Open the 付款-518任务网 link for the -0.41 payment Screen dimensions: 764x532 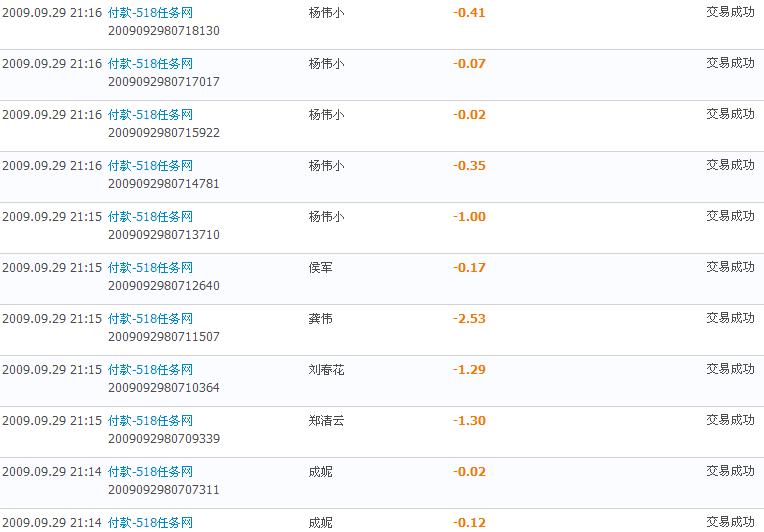[x=150, y=13]
